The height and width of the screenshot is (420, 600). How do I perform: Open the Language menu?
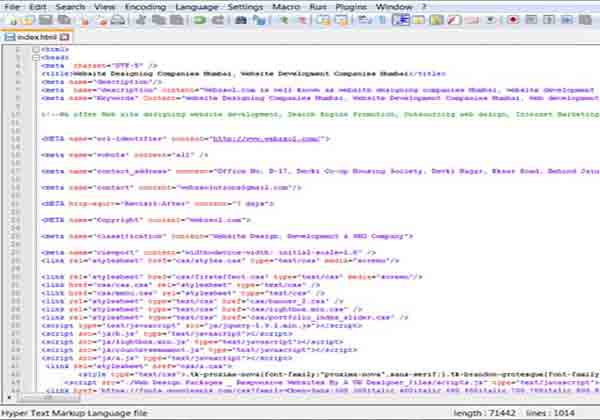point(197,7)
